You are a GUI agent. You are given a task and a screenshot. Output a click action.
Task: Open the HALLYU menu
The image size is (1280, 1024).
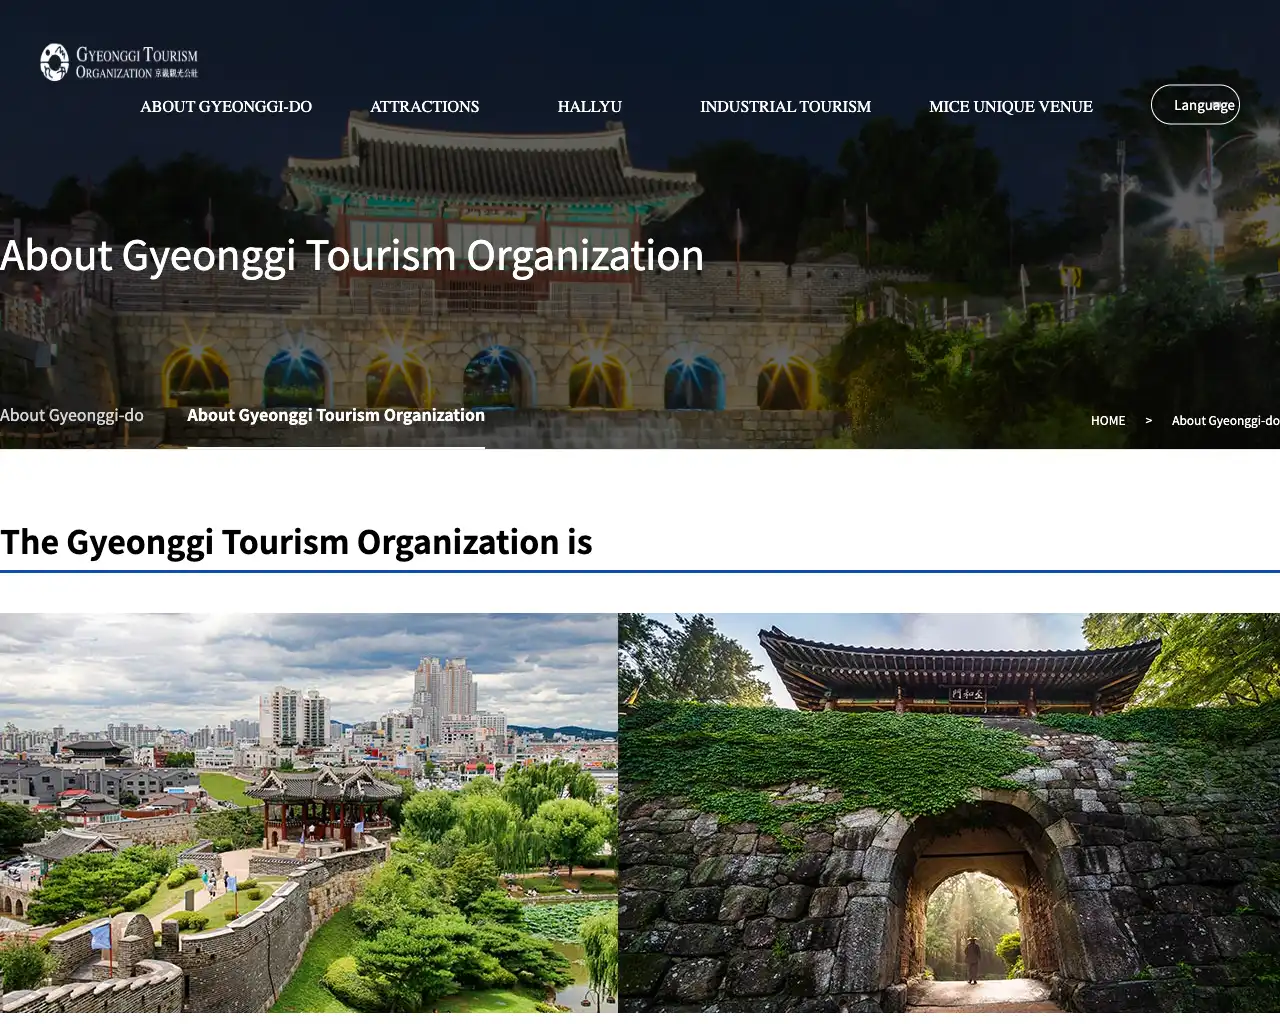(589, 106)
